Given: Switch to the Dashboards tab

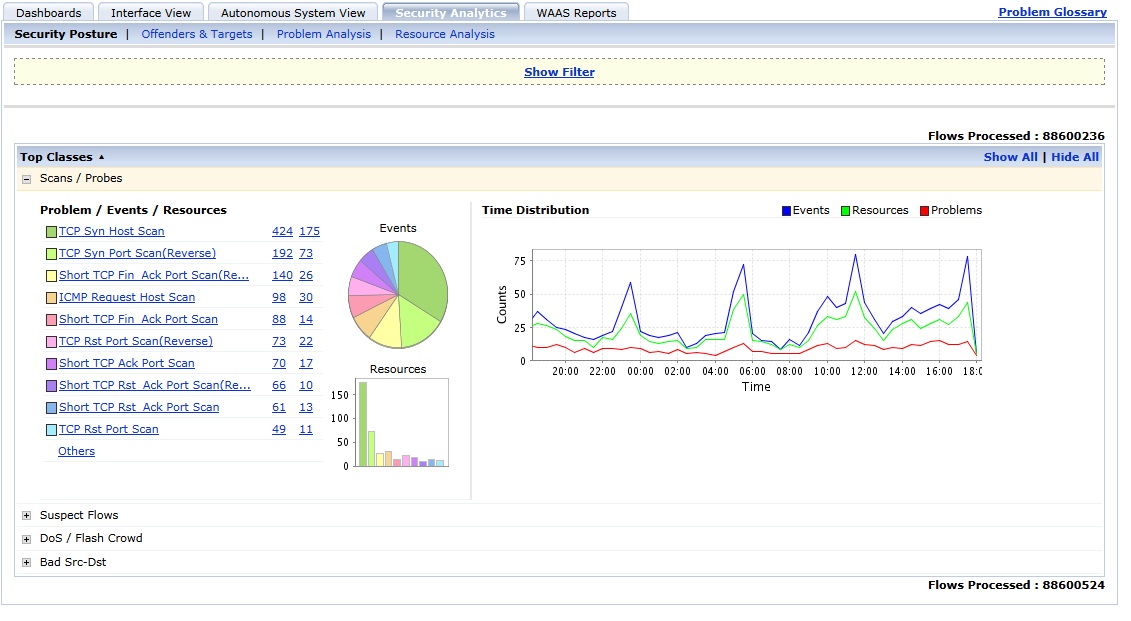Looking at the screenshot, I should pyautogui.click(x=48, y=12).
